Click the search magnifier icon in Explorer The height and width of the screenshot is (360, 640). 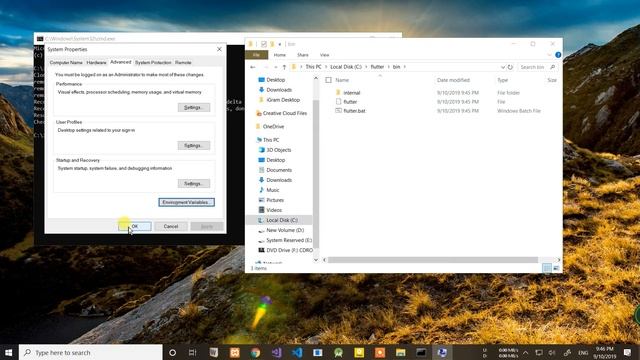(x=552, y=67)
